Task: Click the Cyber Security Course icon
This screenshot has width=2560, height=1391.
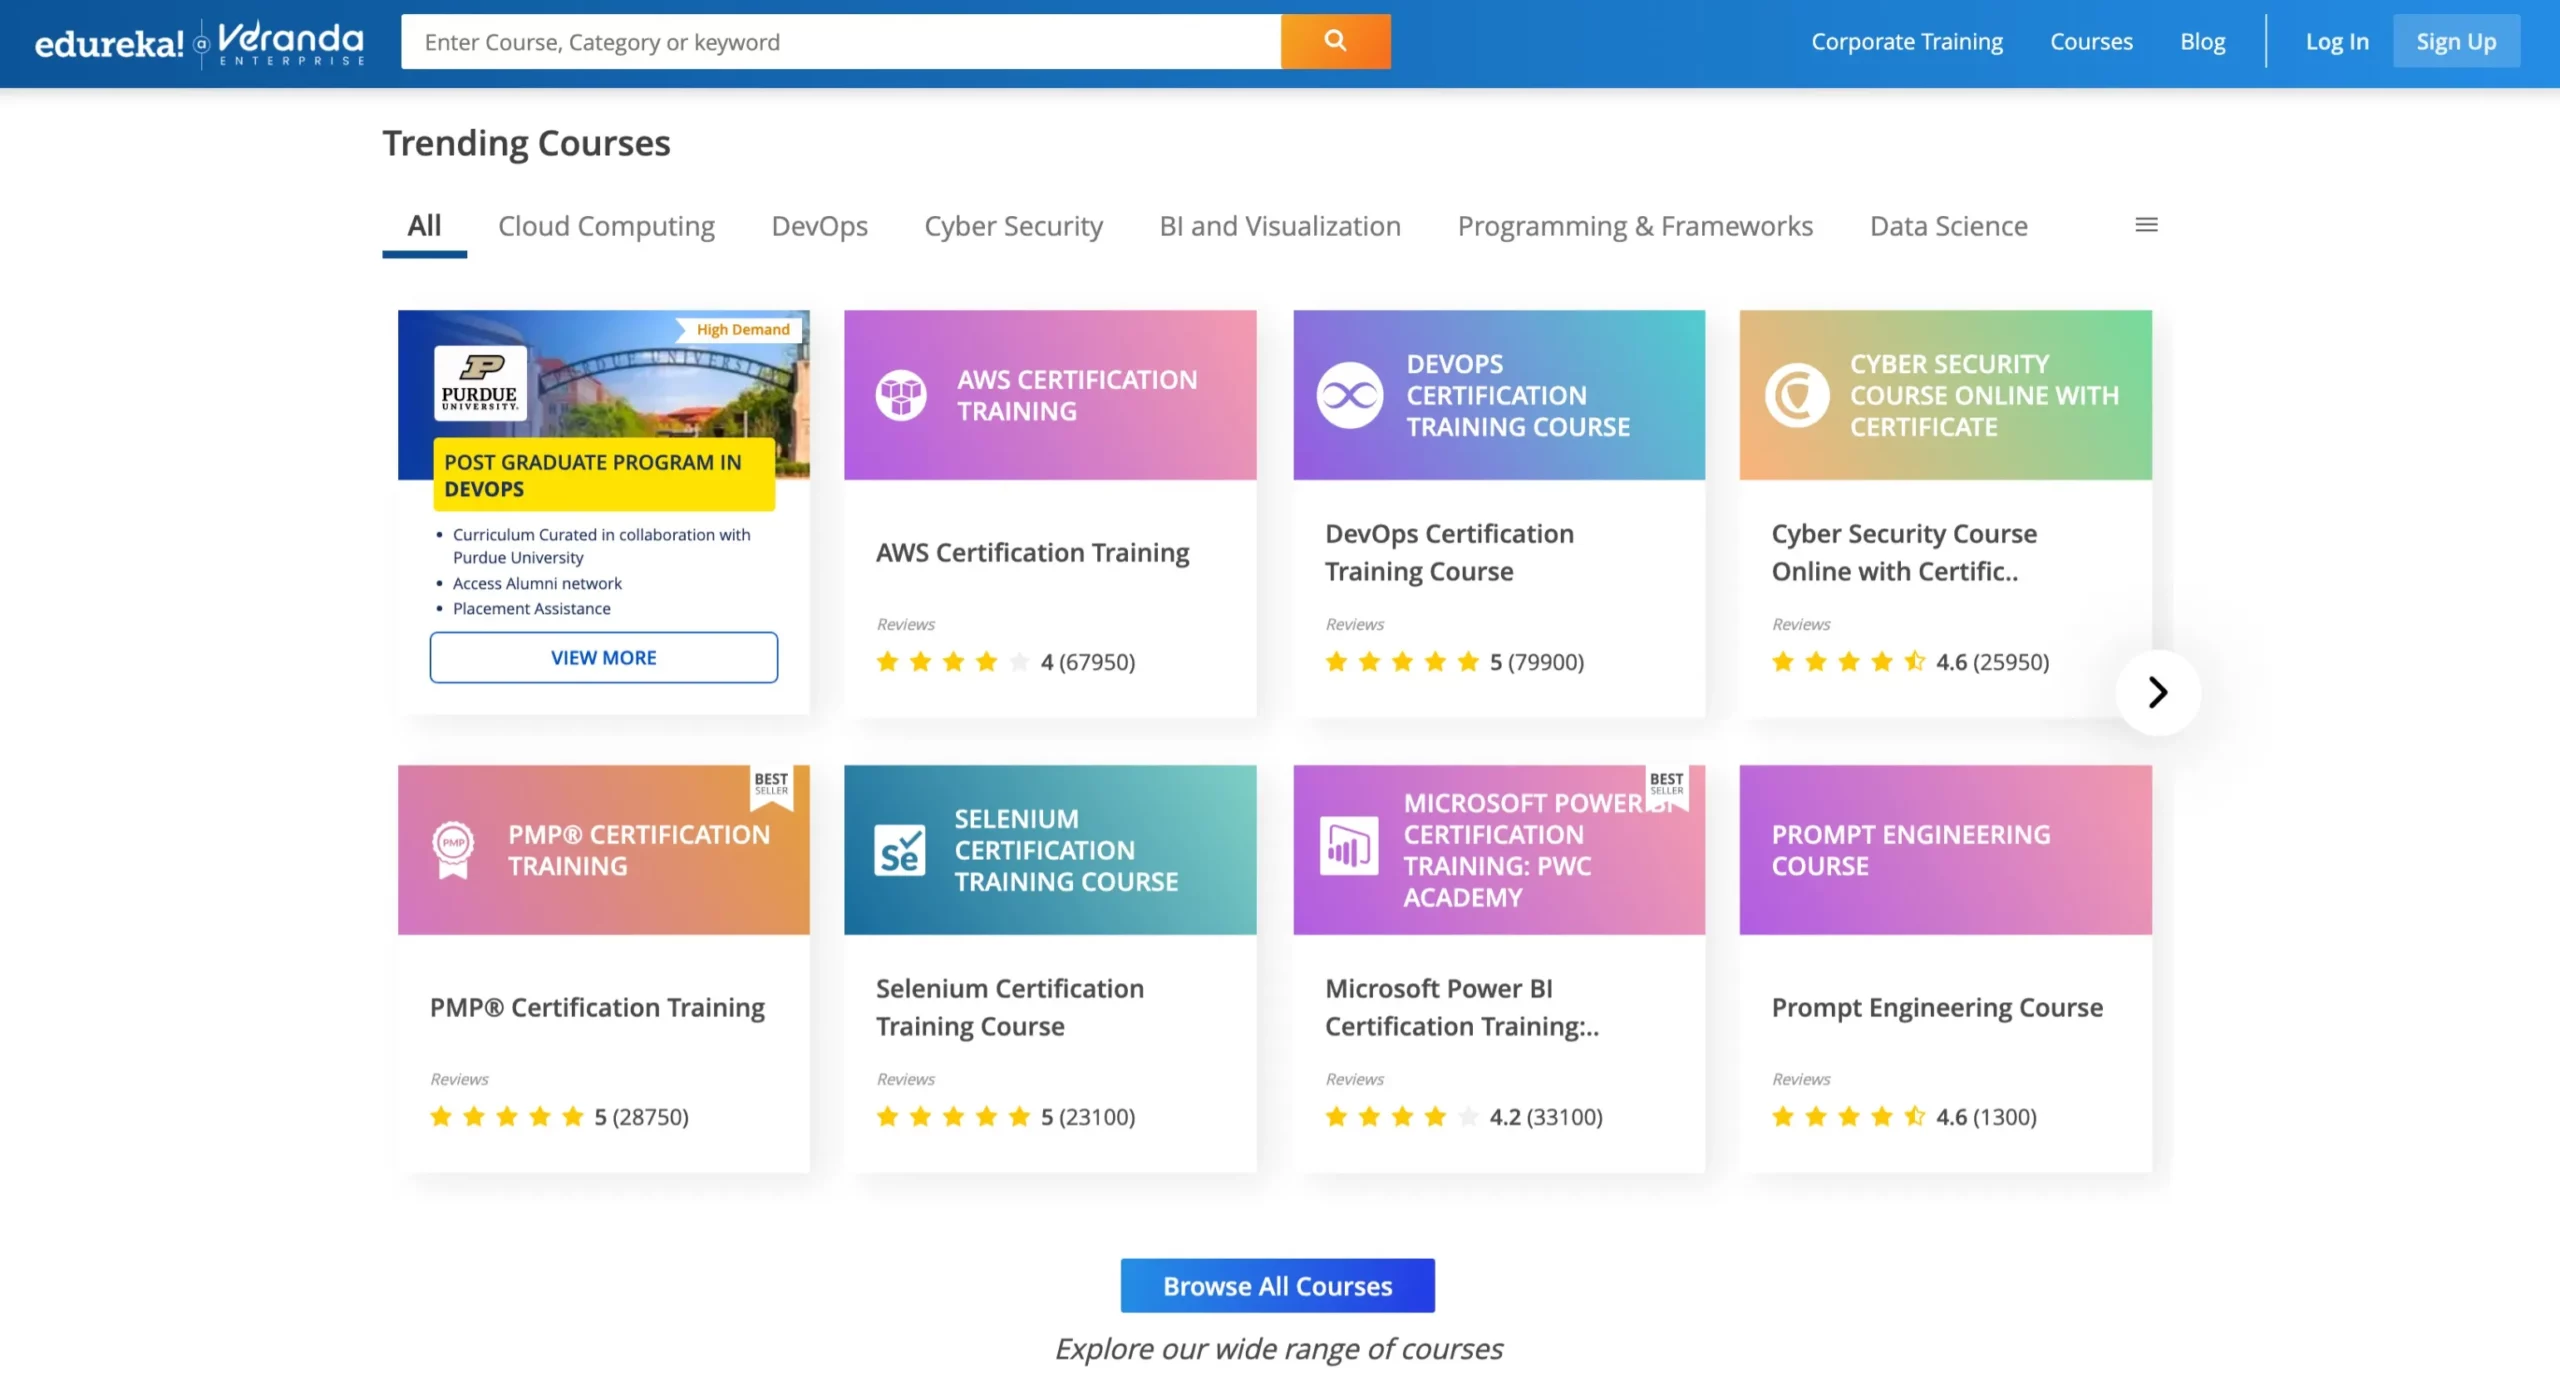Action: tap(1796, 394)
